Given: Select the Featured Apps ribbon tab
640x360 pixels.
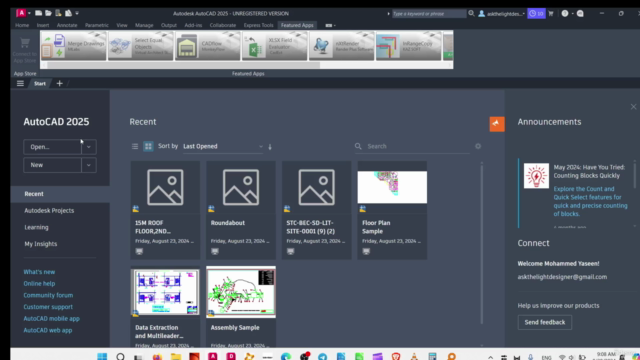Looking at the screenshot, I should [297, 25].
